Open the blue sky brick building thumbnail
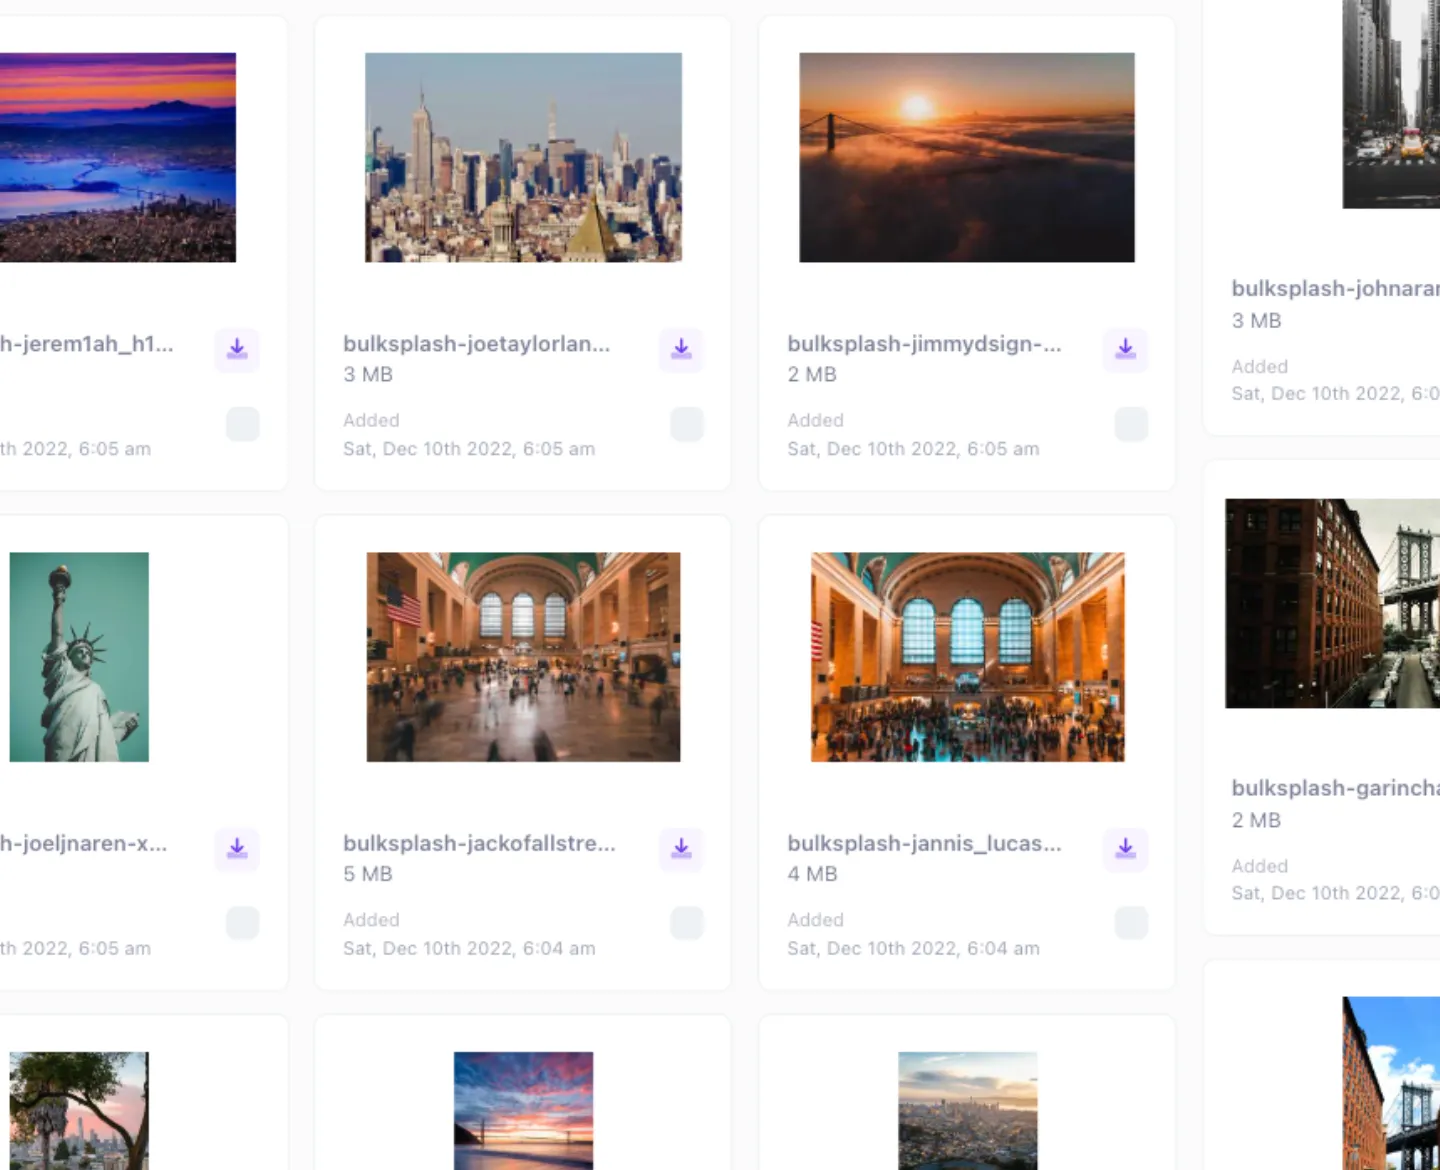This screenshot has width=1440, height=1170. pos(1391,1083)
